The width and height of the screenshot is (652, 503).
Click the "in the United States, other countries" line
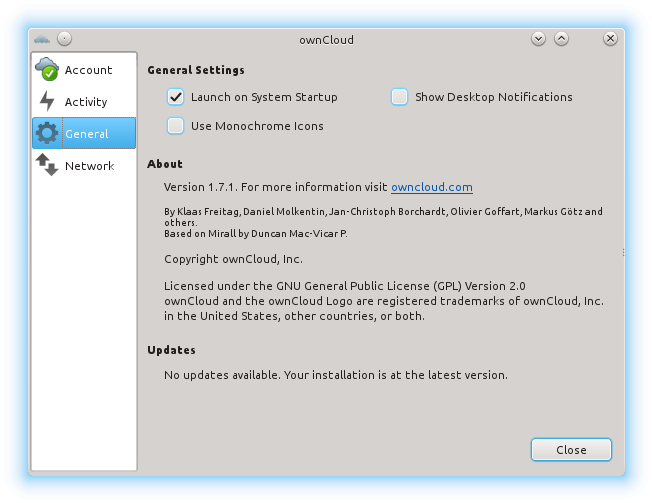point(294,316)
